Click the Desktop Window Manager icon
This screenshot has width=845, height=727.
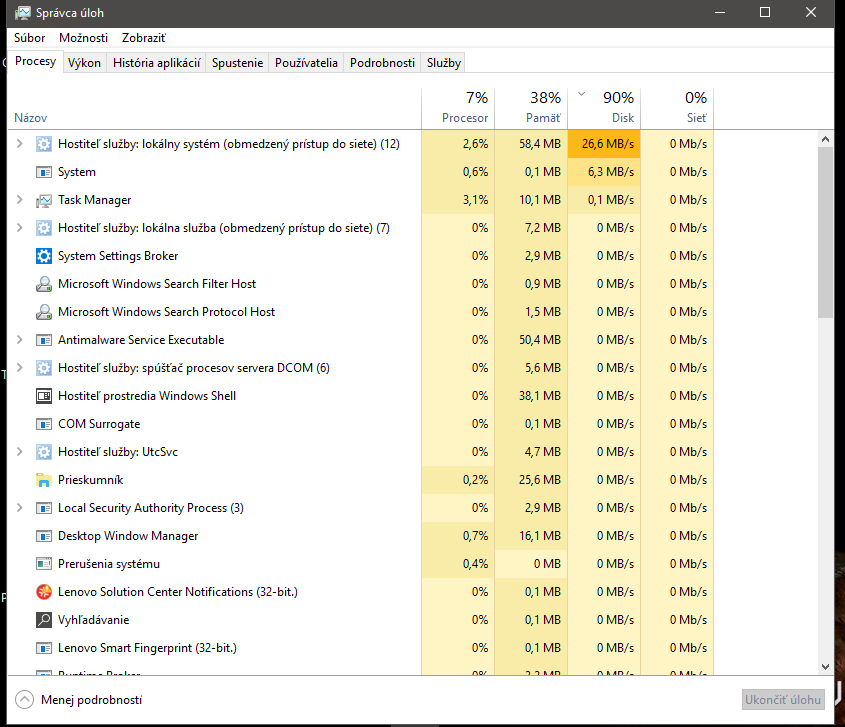click(44, 536)
